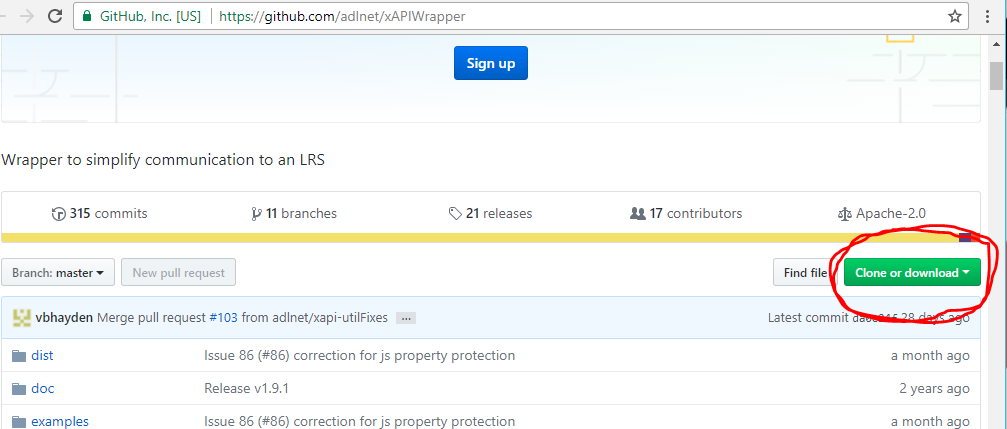This screenshot has width=1007, height=429.
Task: Click the releases tag icon
Action: pyautogui.click(x=455, y=214)
